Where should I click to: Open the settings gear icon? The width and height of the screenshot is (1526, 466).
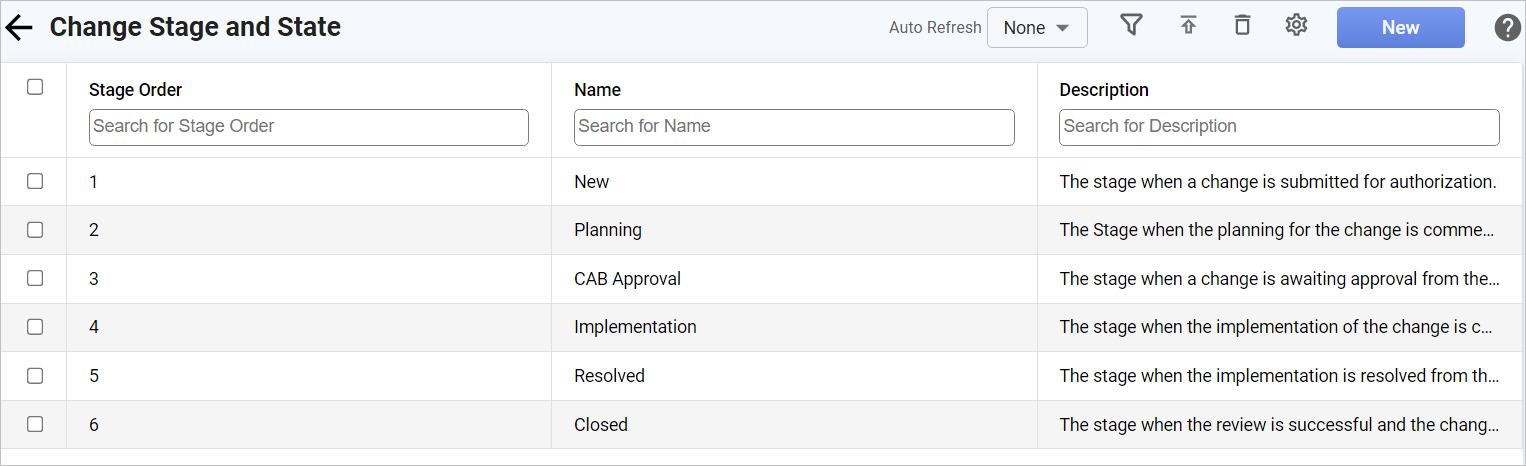coord(1296,26)
